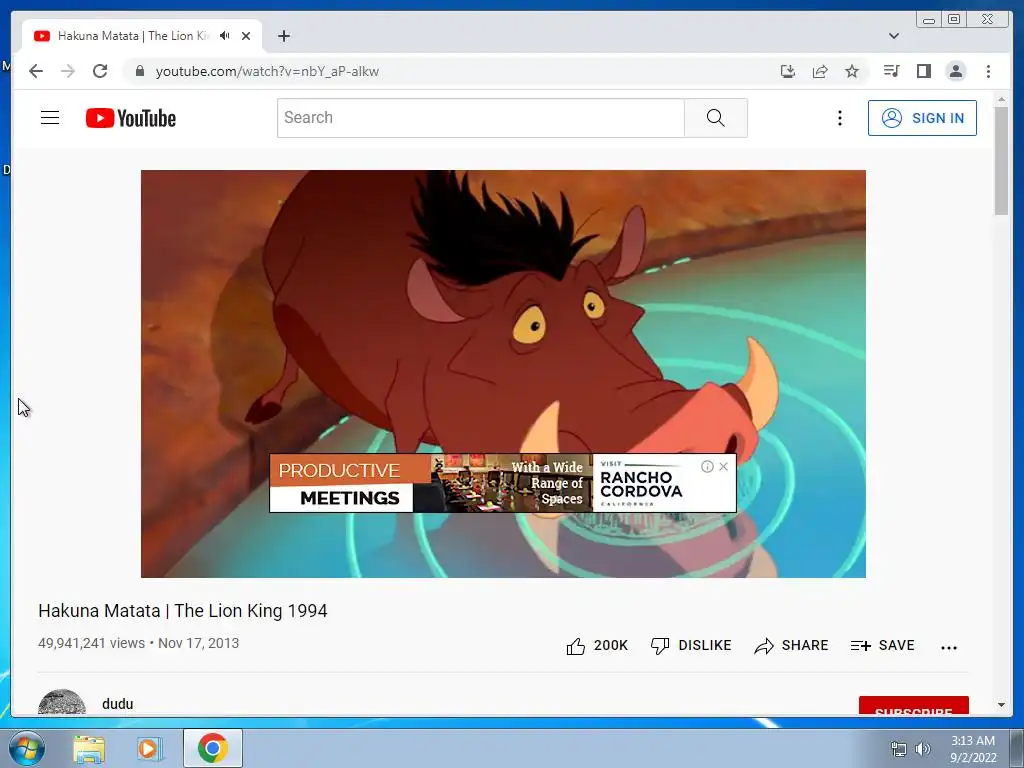Image resolution: width=1024 pixels, height=768 pixels.
Task: Save video to playlist
Action: [x=882, y=646]
